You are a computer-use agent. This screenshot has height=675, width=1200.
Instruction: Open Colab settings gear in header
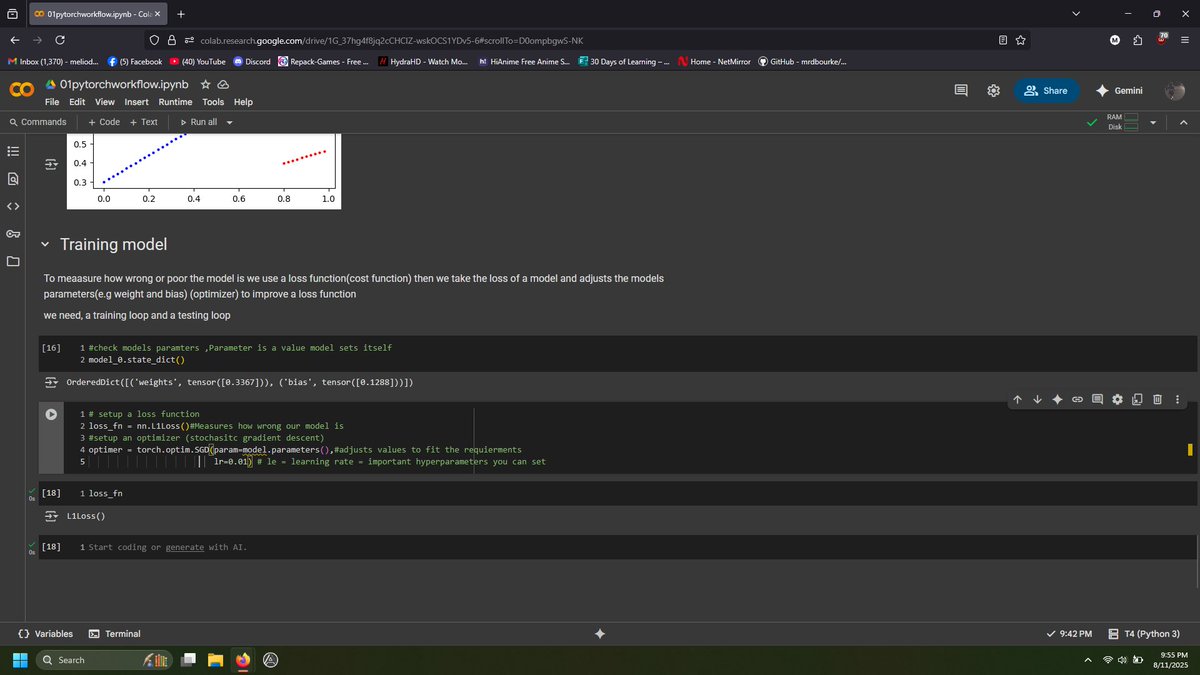coord(993,90)
